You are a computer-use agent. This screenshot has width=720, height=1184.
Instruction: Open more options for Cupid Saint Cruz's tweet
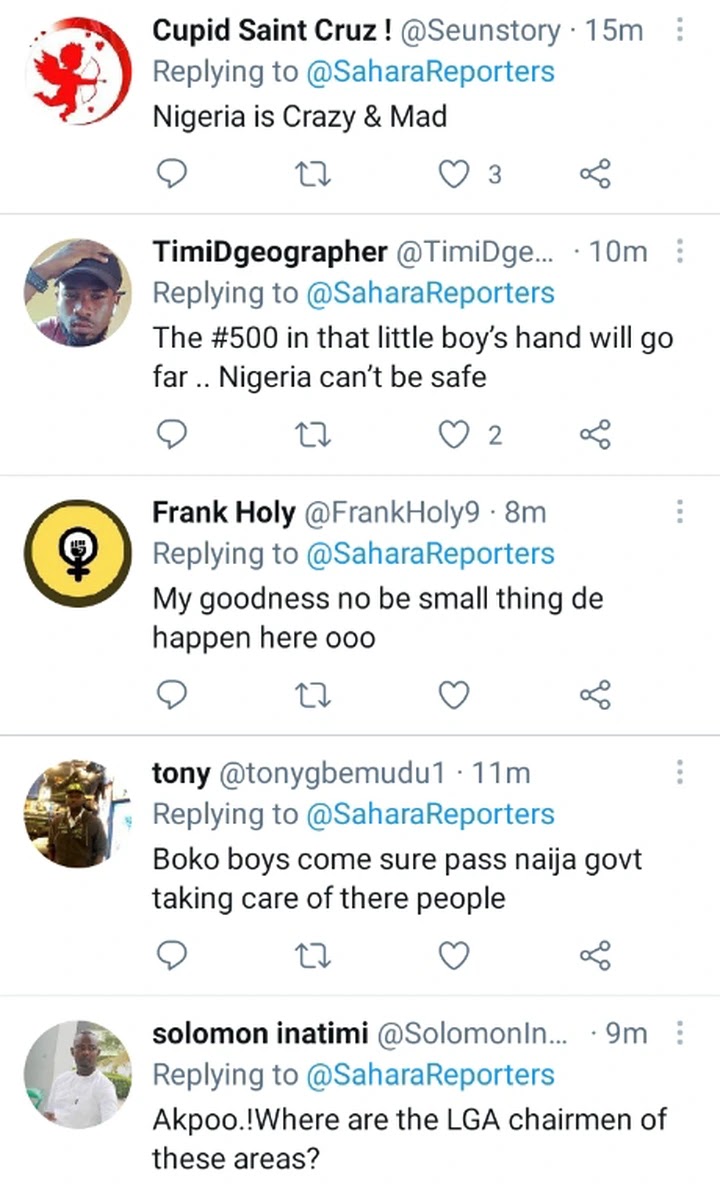click(679, 30)
